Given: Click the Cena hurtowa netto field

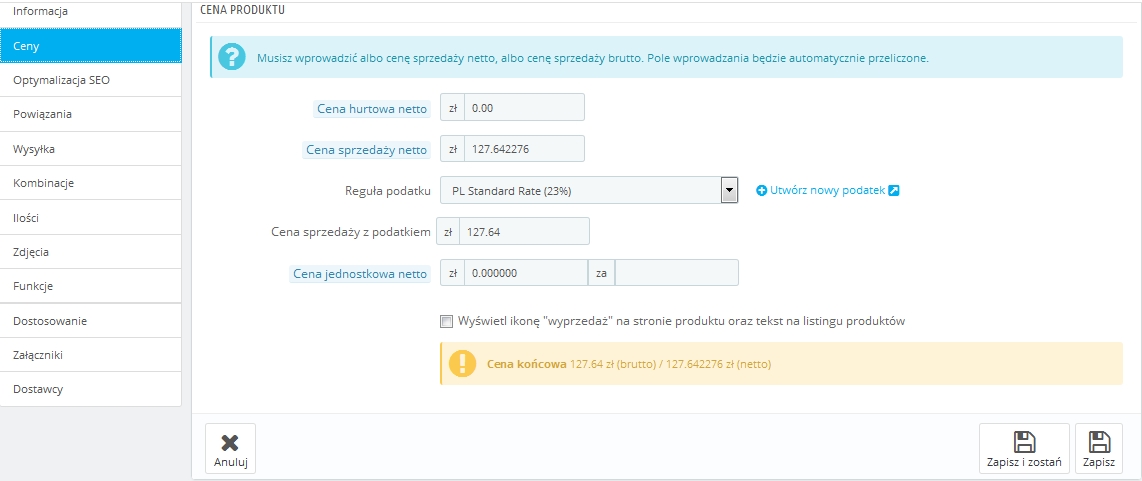Looking at the screenshot, I should 524,107.
